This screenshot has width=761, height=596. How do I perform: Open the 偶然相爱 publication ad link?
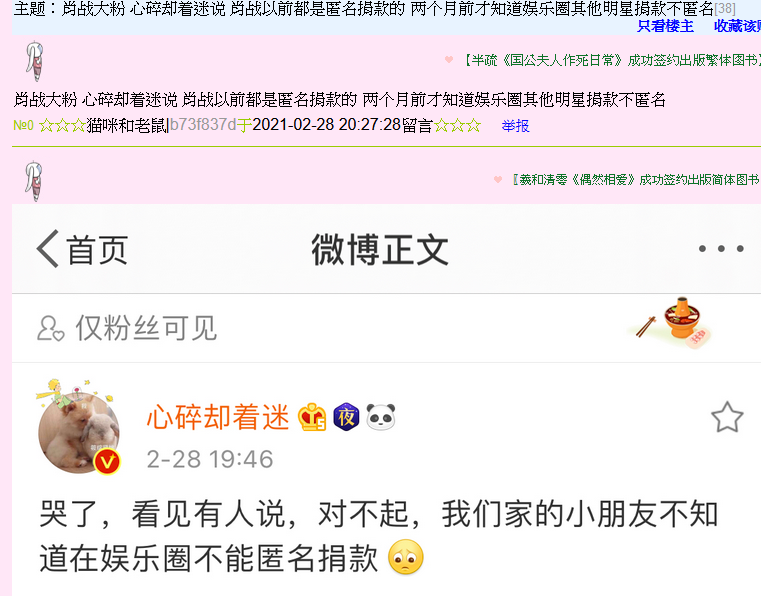click(x=636, y=180)
